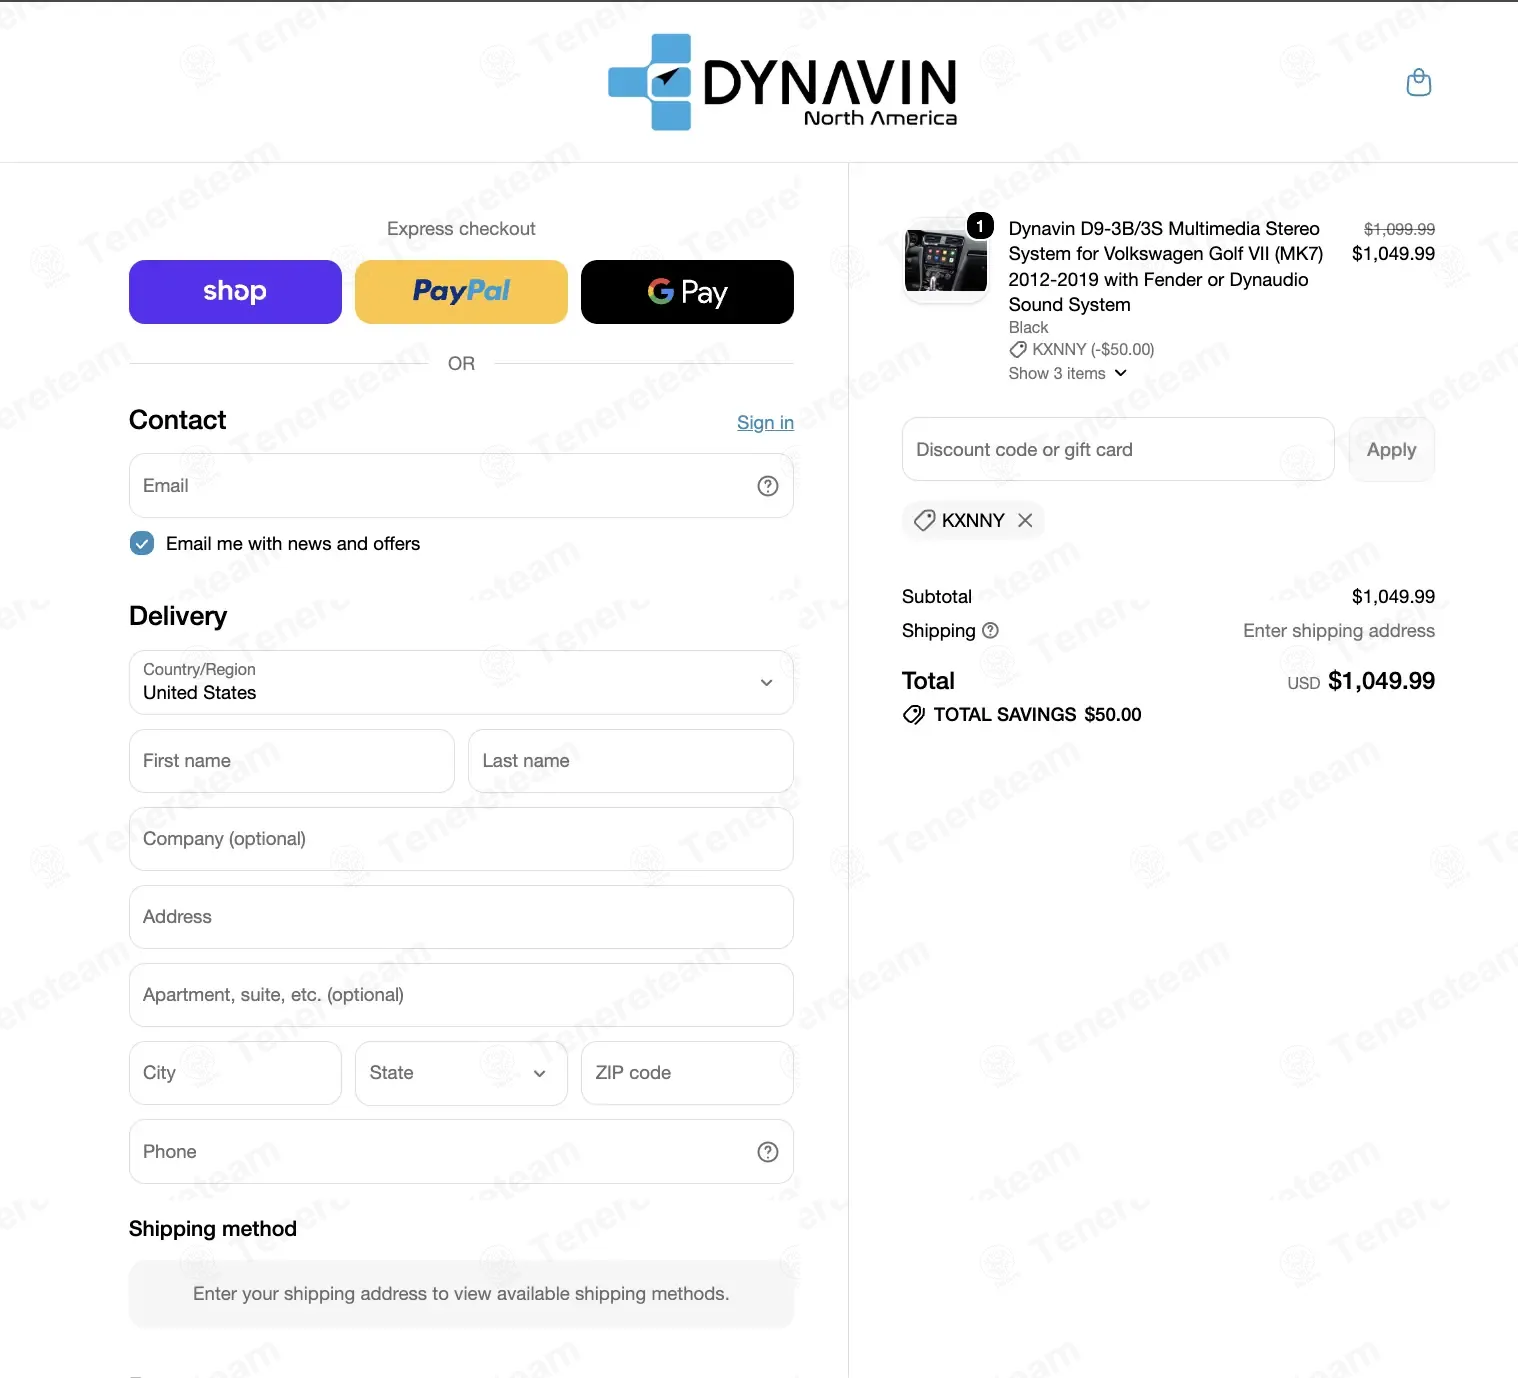The height and width of the screenshot is (1378, 1518).
Task: Expand Show 3 items list
Action: (x=1067, y=373)
